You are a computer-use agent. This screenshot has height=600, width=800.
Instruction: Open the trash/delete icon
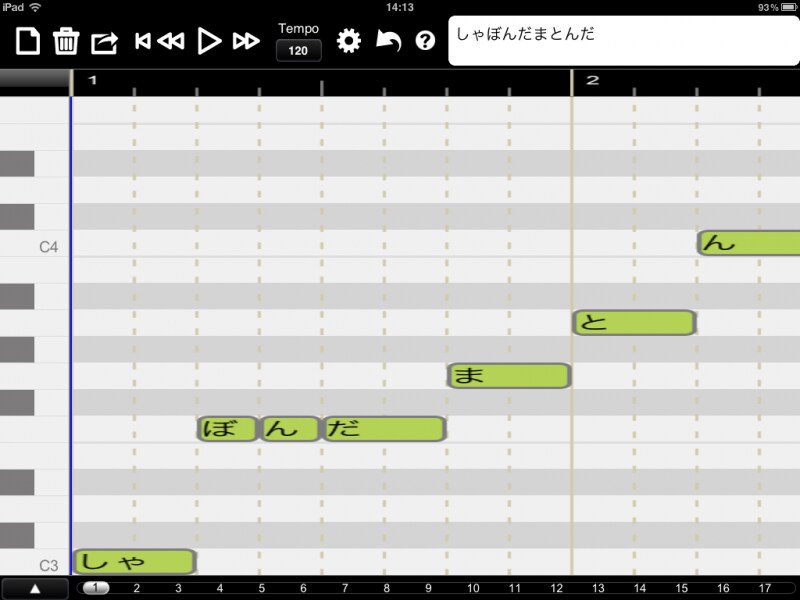click(x=68, y=39)
